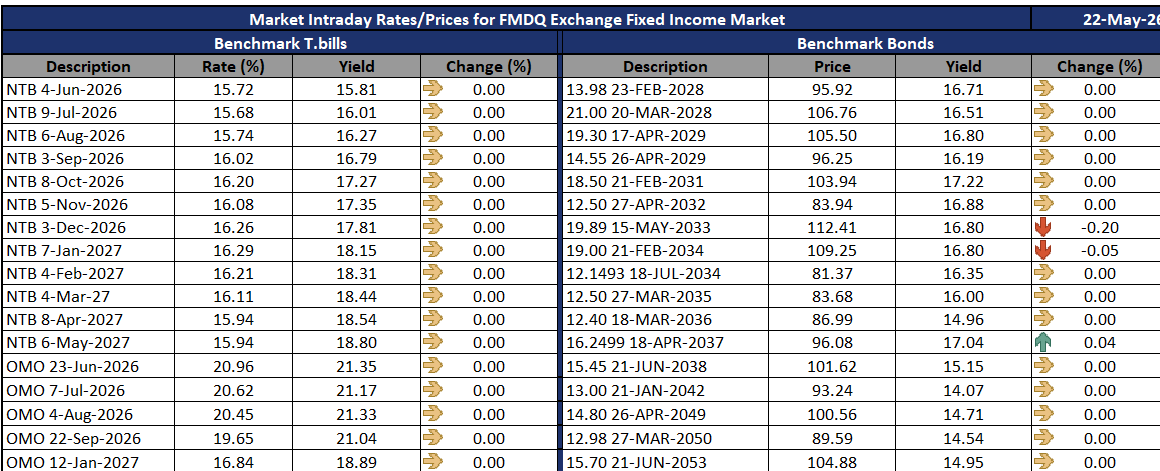Select the NTB 4-Jun-2026 description cell
The image size is (1160, 471).
(88, 89)
